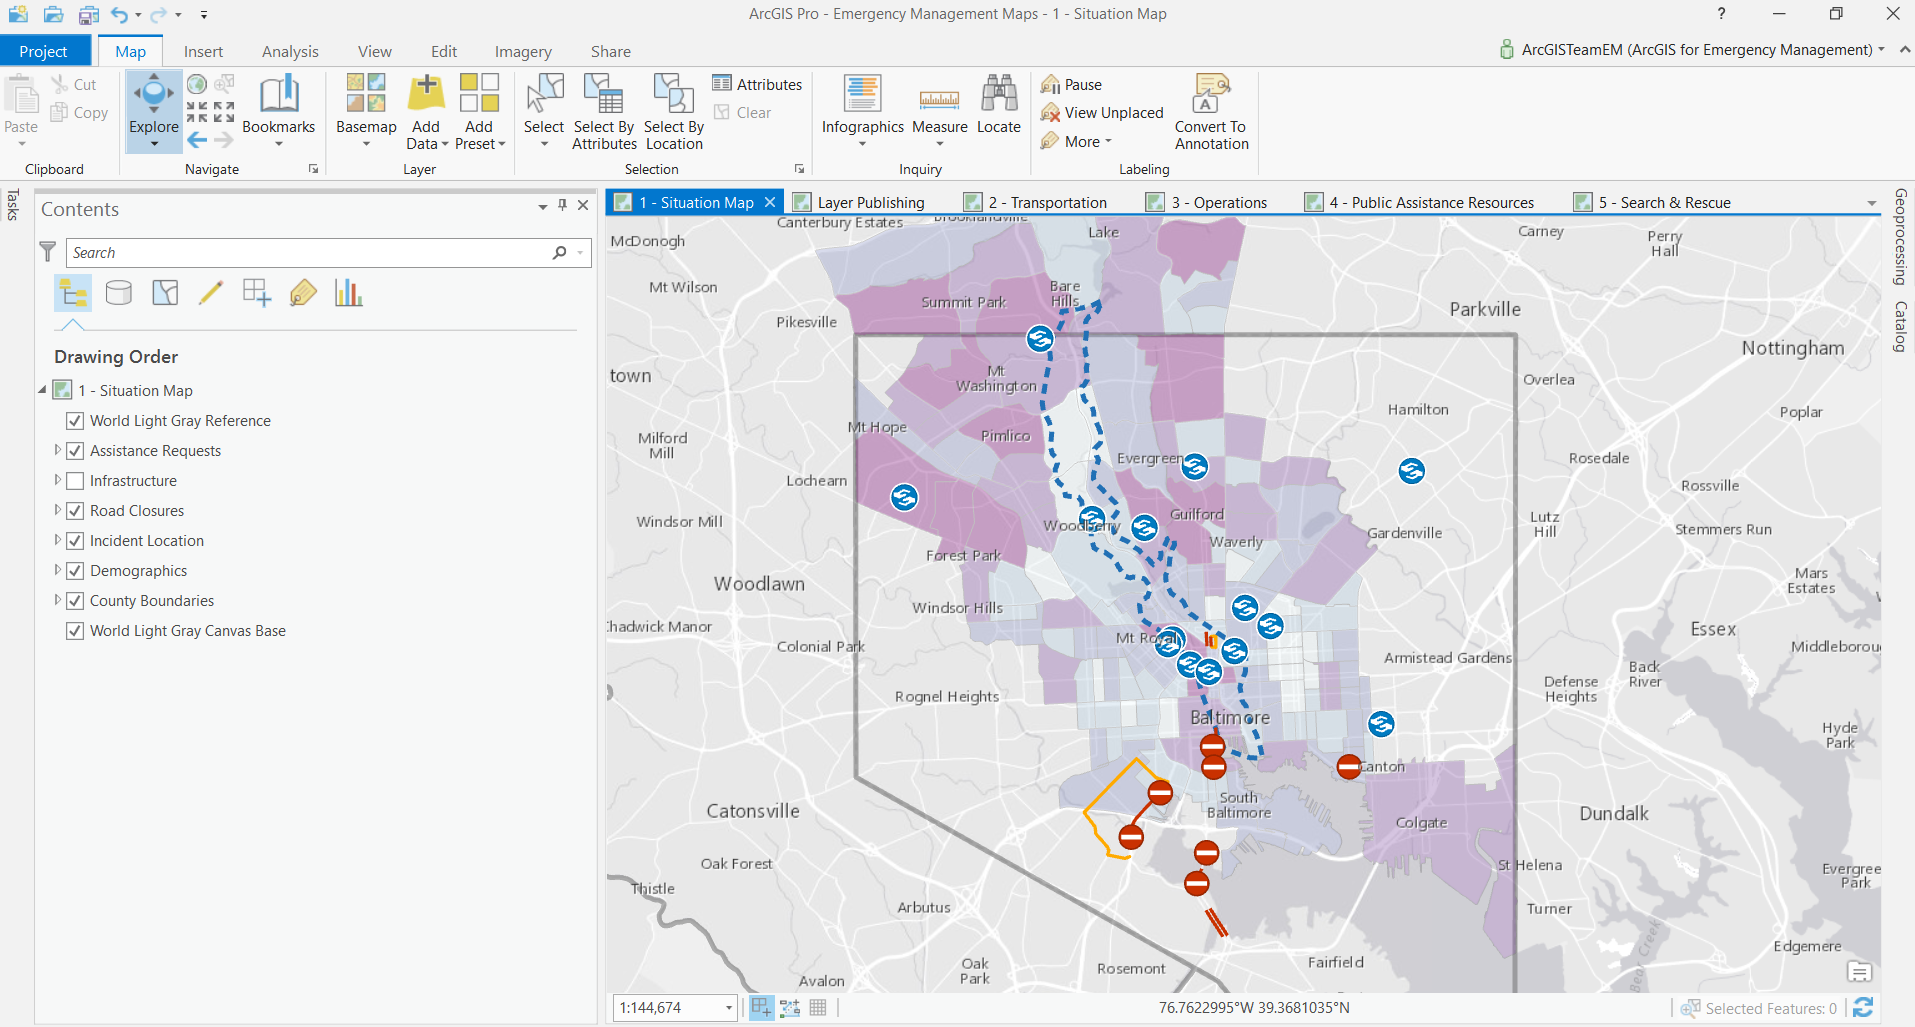Undo the last action
The height and width of the screenshot is (1027, 1915).
120,14
